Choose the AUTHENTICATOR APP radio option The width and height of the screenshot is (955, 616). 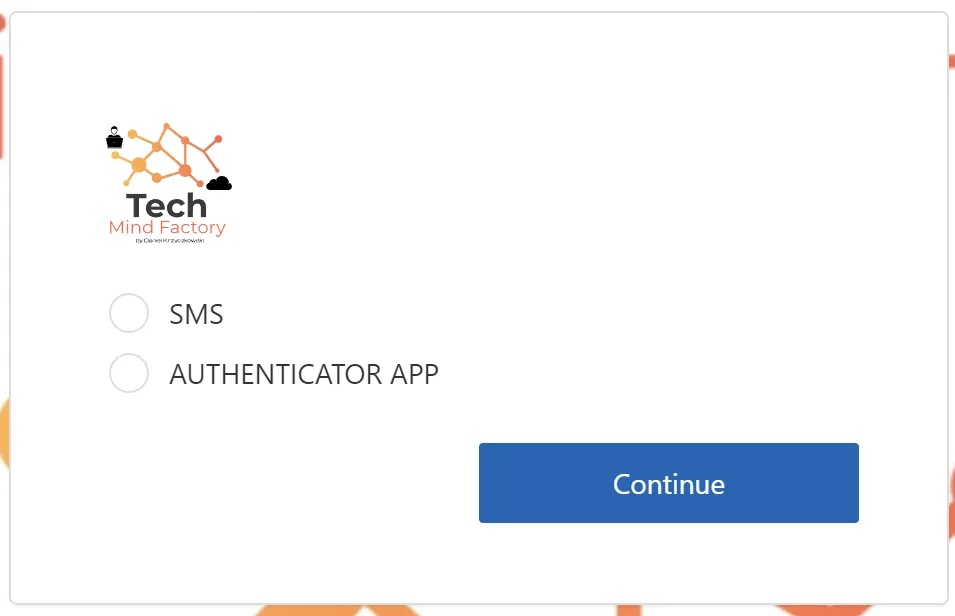129,373
